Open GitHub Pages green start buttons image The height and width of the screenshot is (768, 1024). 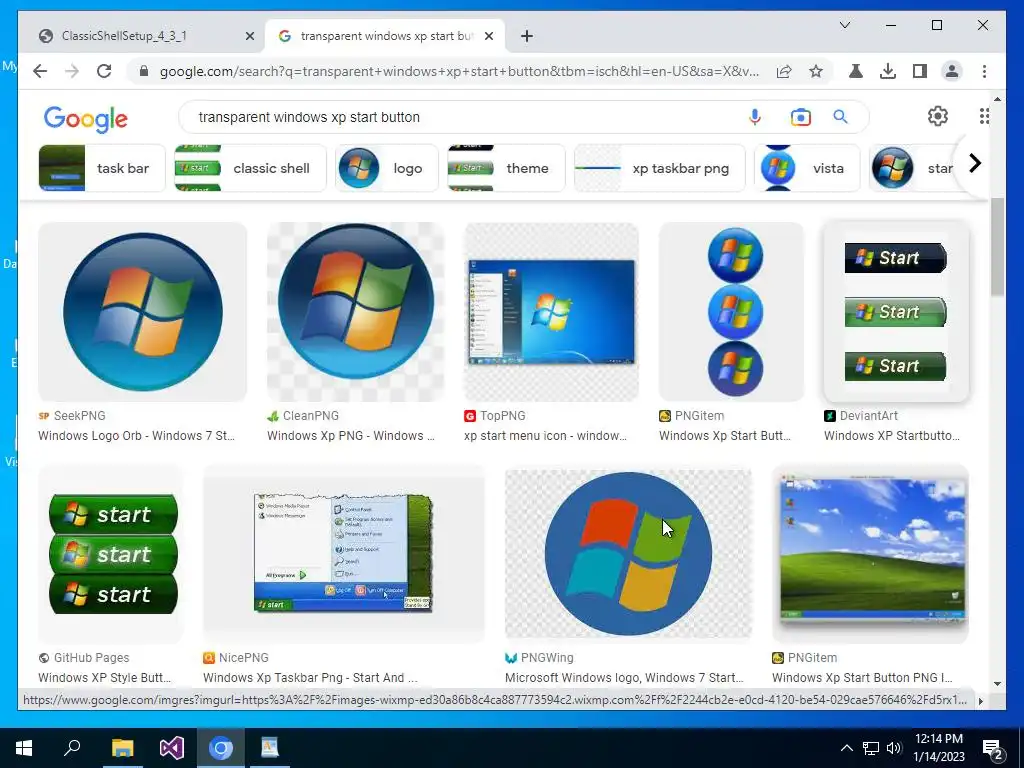[x=111, y=554]
